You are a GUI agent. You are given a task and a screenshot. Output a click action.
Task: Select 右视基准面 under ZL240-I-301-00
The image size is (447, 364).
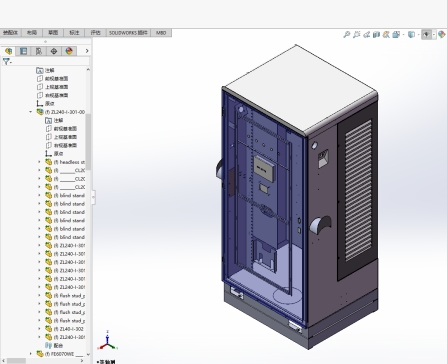pyautogui.click(x=61, y=145)
